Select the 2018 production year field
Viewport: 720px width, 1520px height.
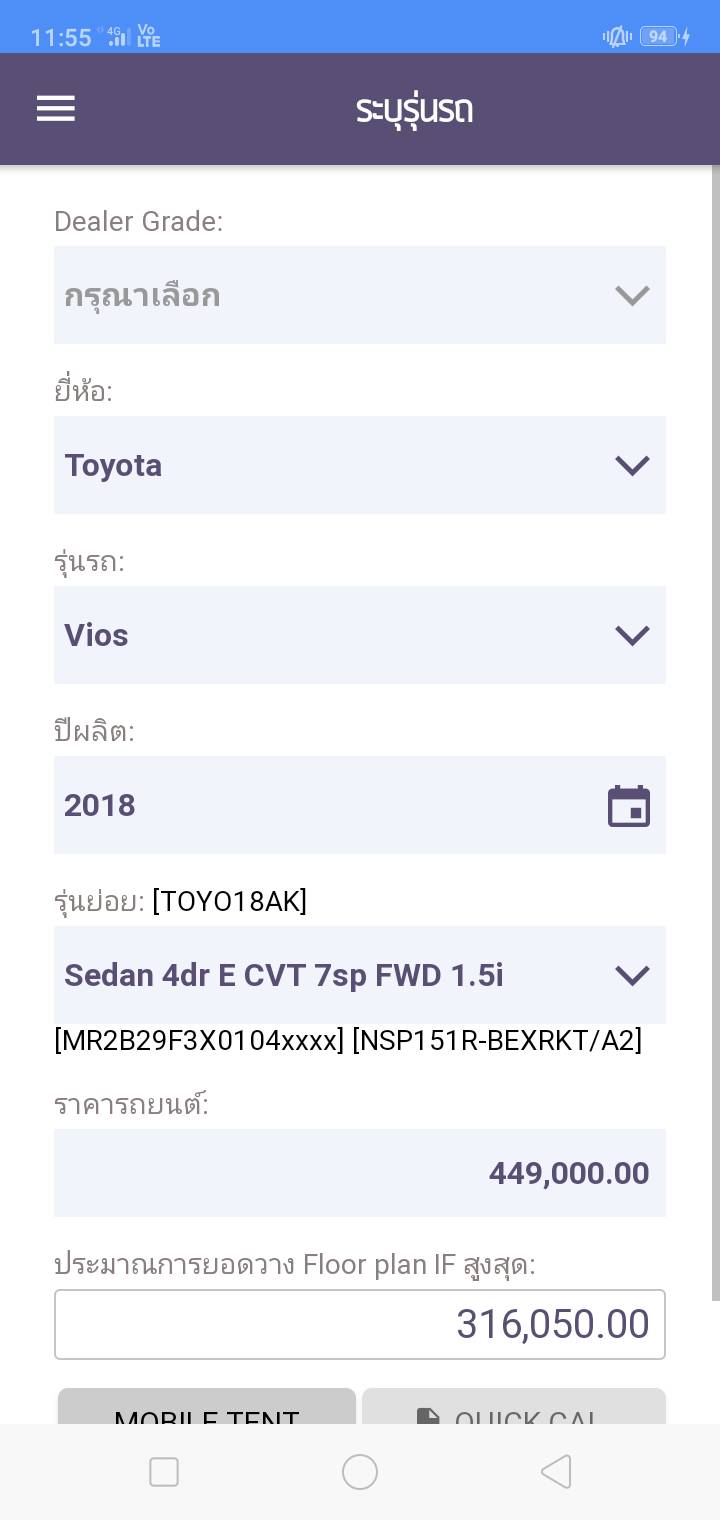(x=330, y=805)
